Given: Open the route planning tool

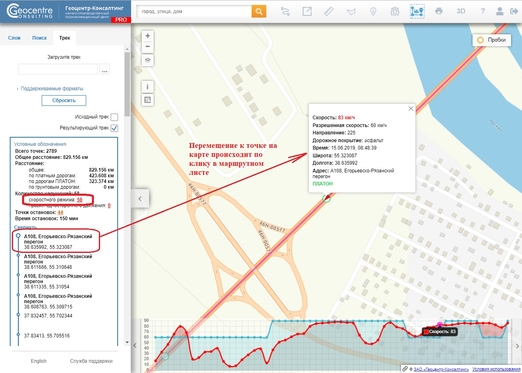Looking at the screenshot, I should pos(285,11).
